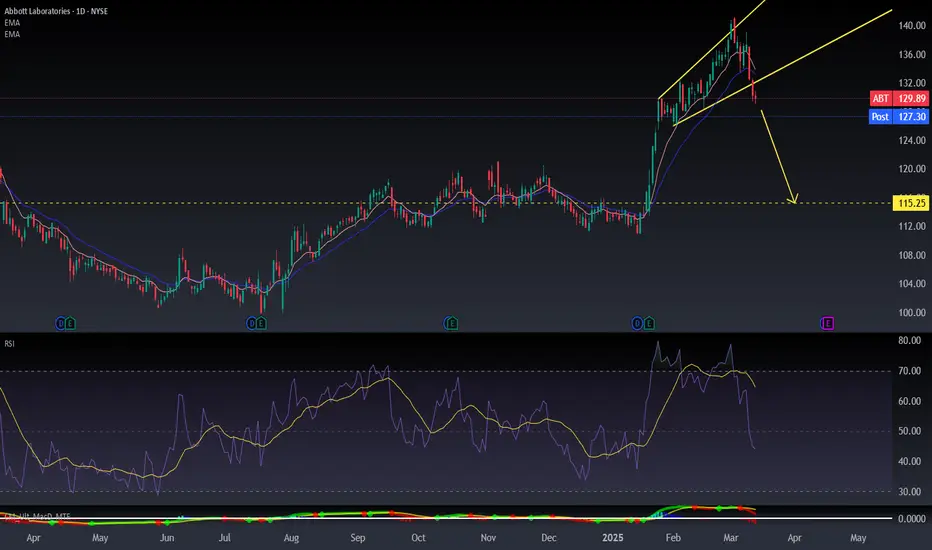Click the Jul label on time axis

(224, 538)
